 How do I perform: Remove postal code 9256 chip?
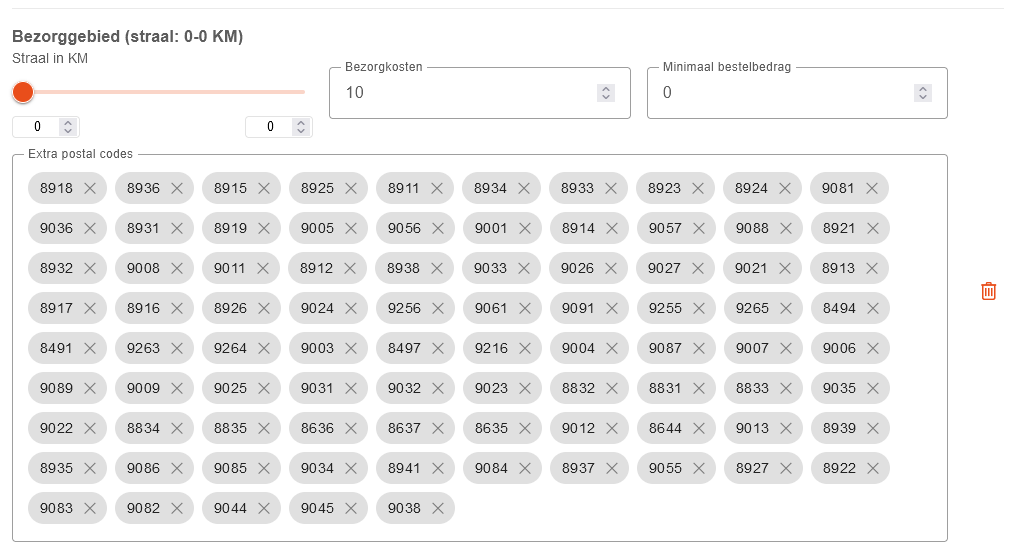click(438, 308)
